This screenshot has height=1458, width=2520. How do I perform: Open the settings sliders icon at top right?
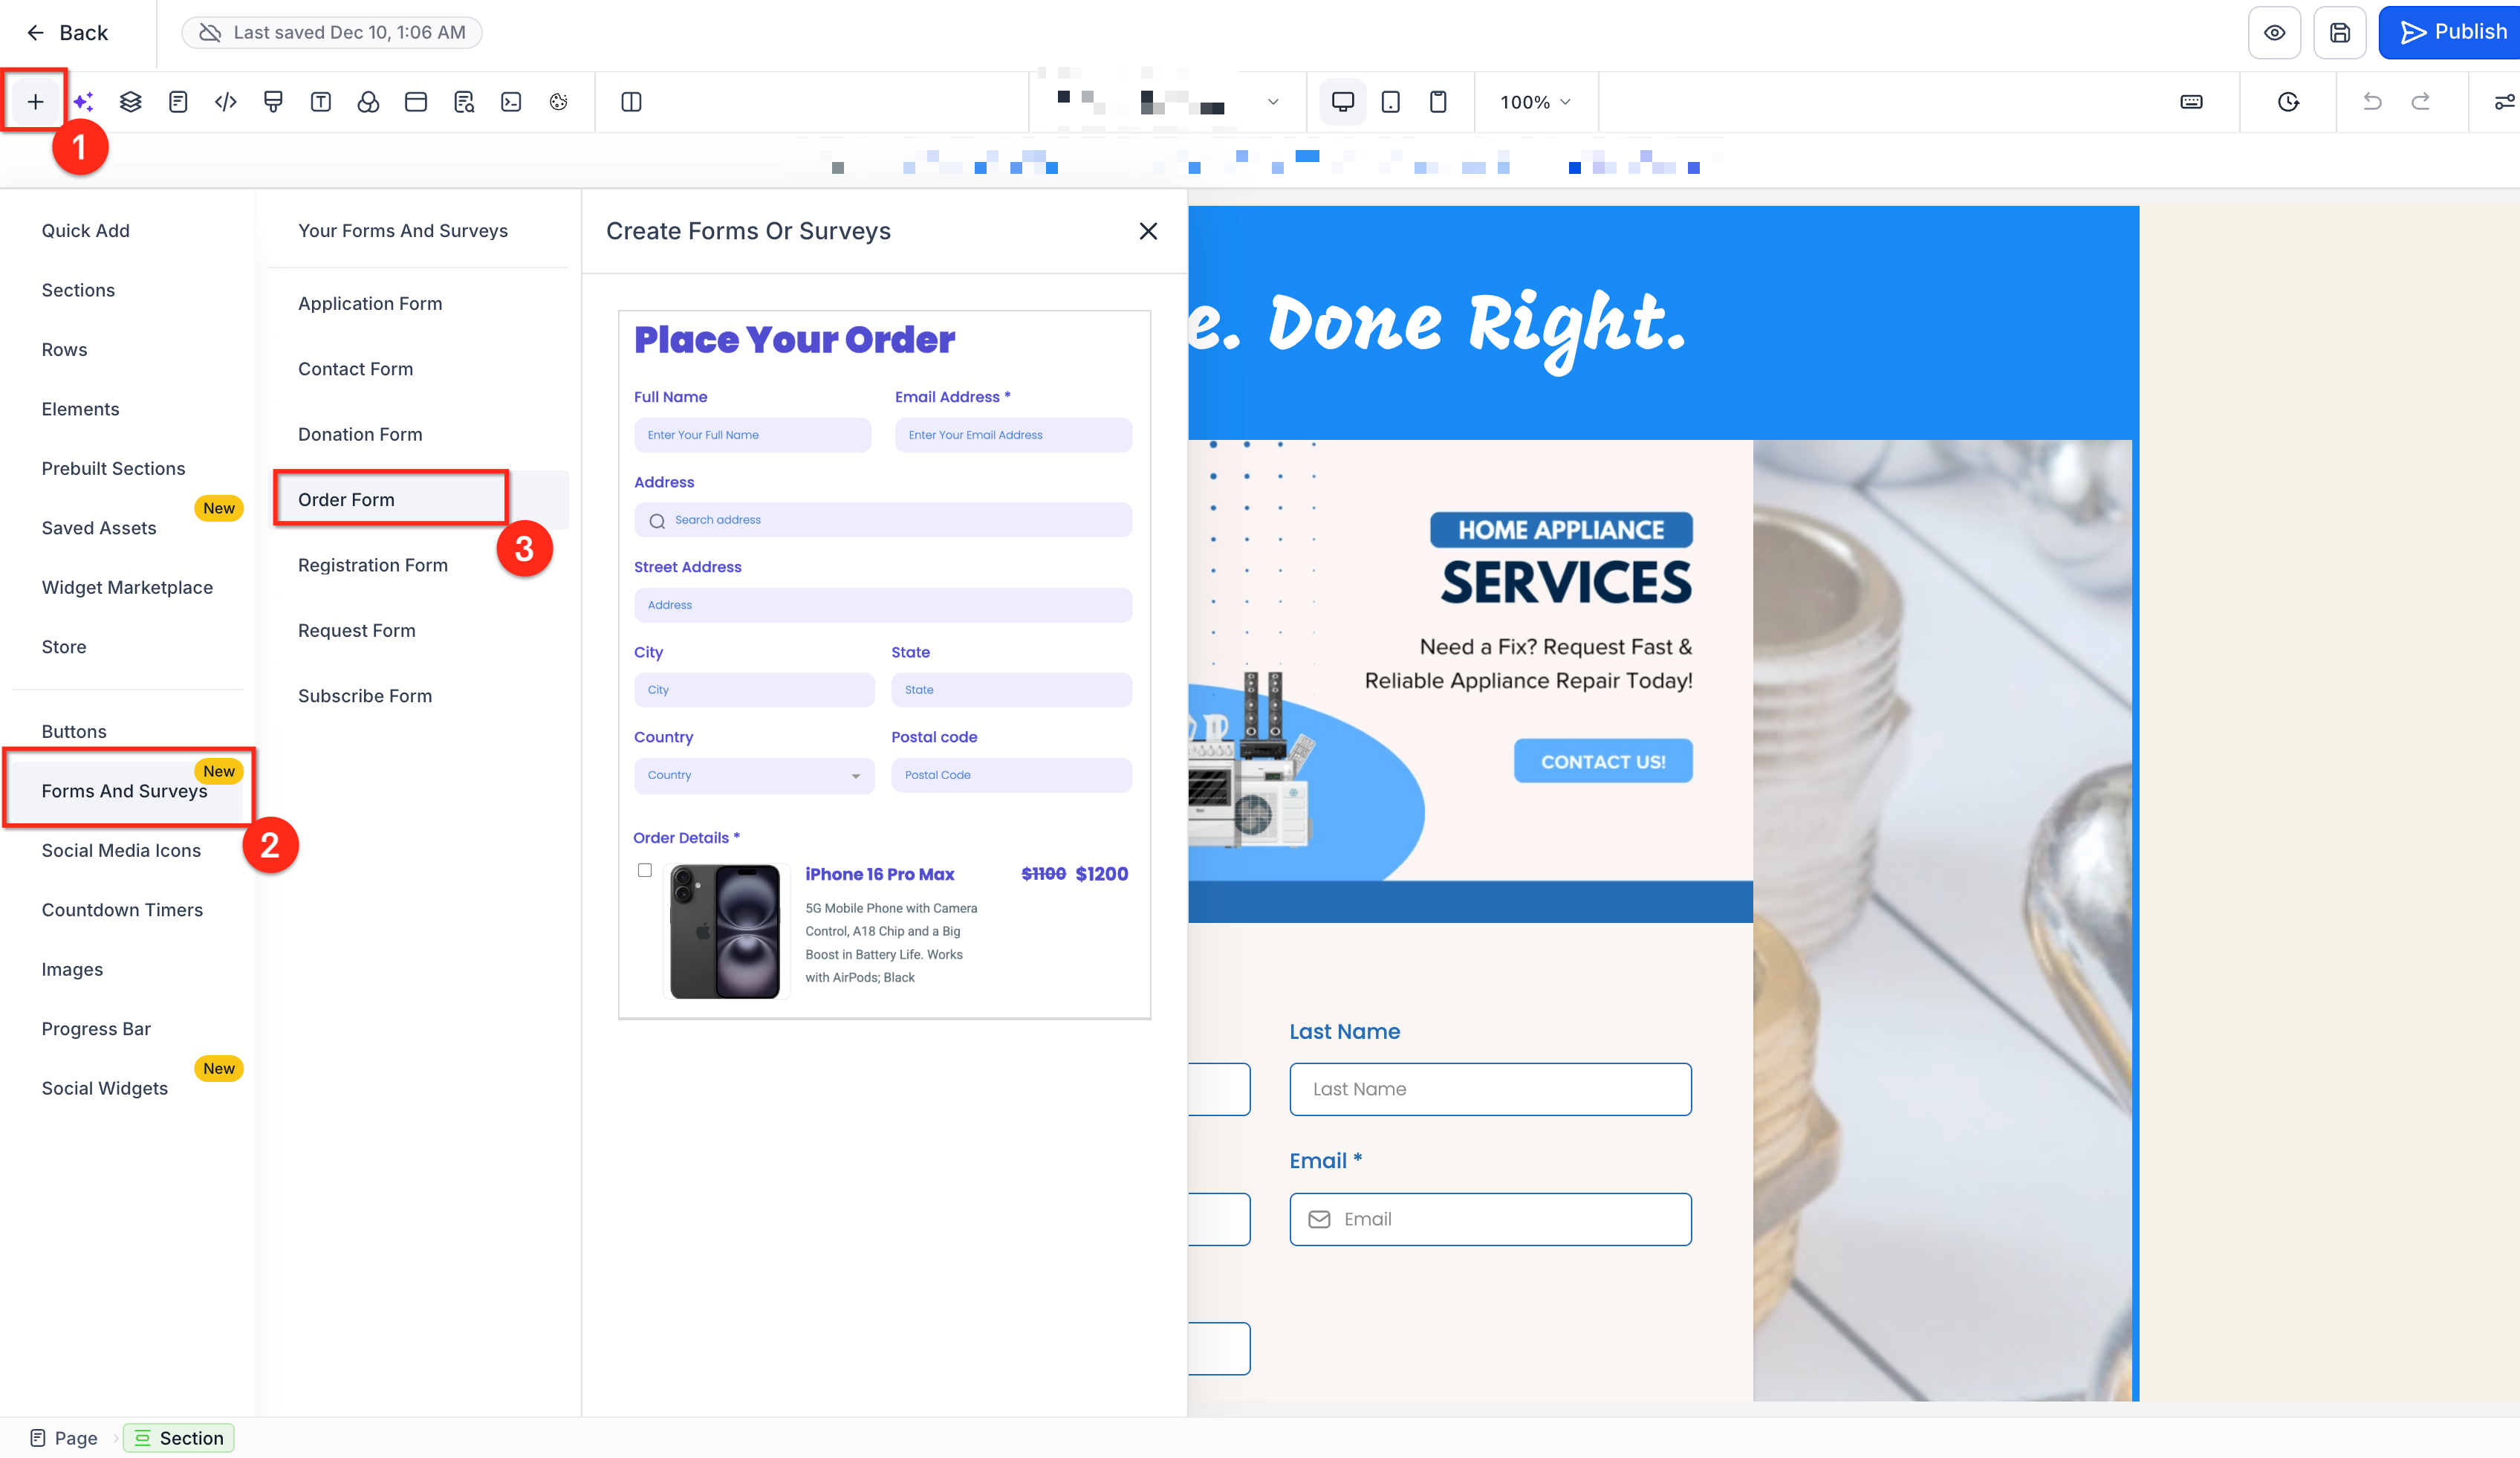pos(2504,101)
